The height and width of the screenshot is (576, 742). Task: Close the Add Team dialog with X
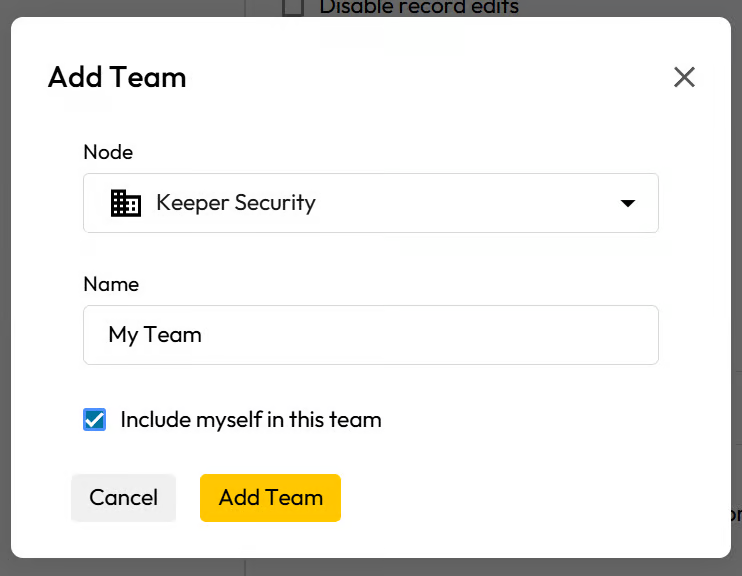tap(684, 77)
